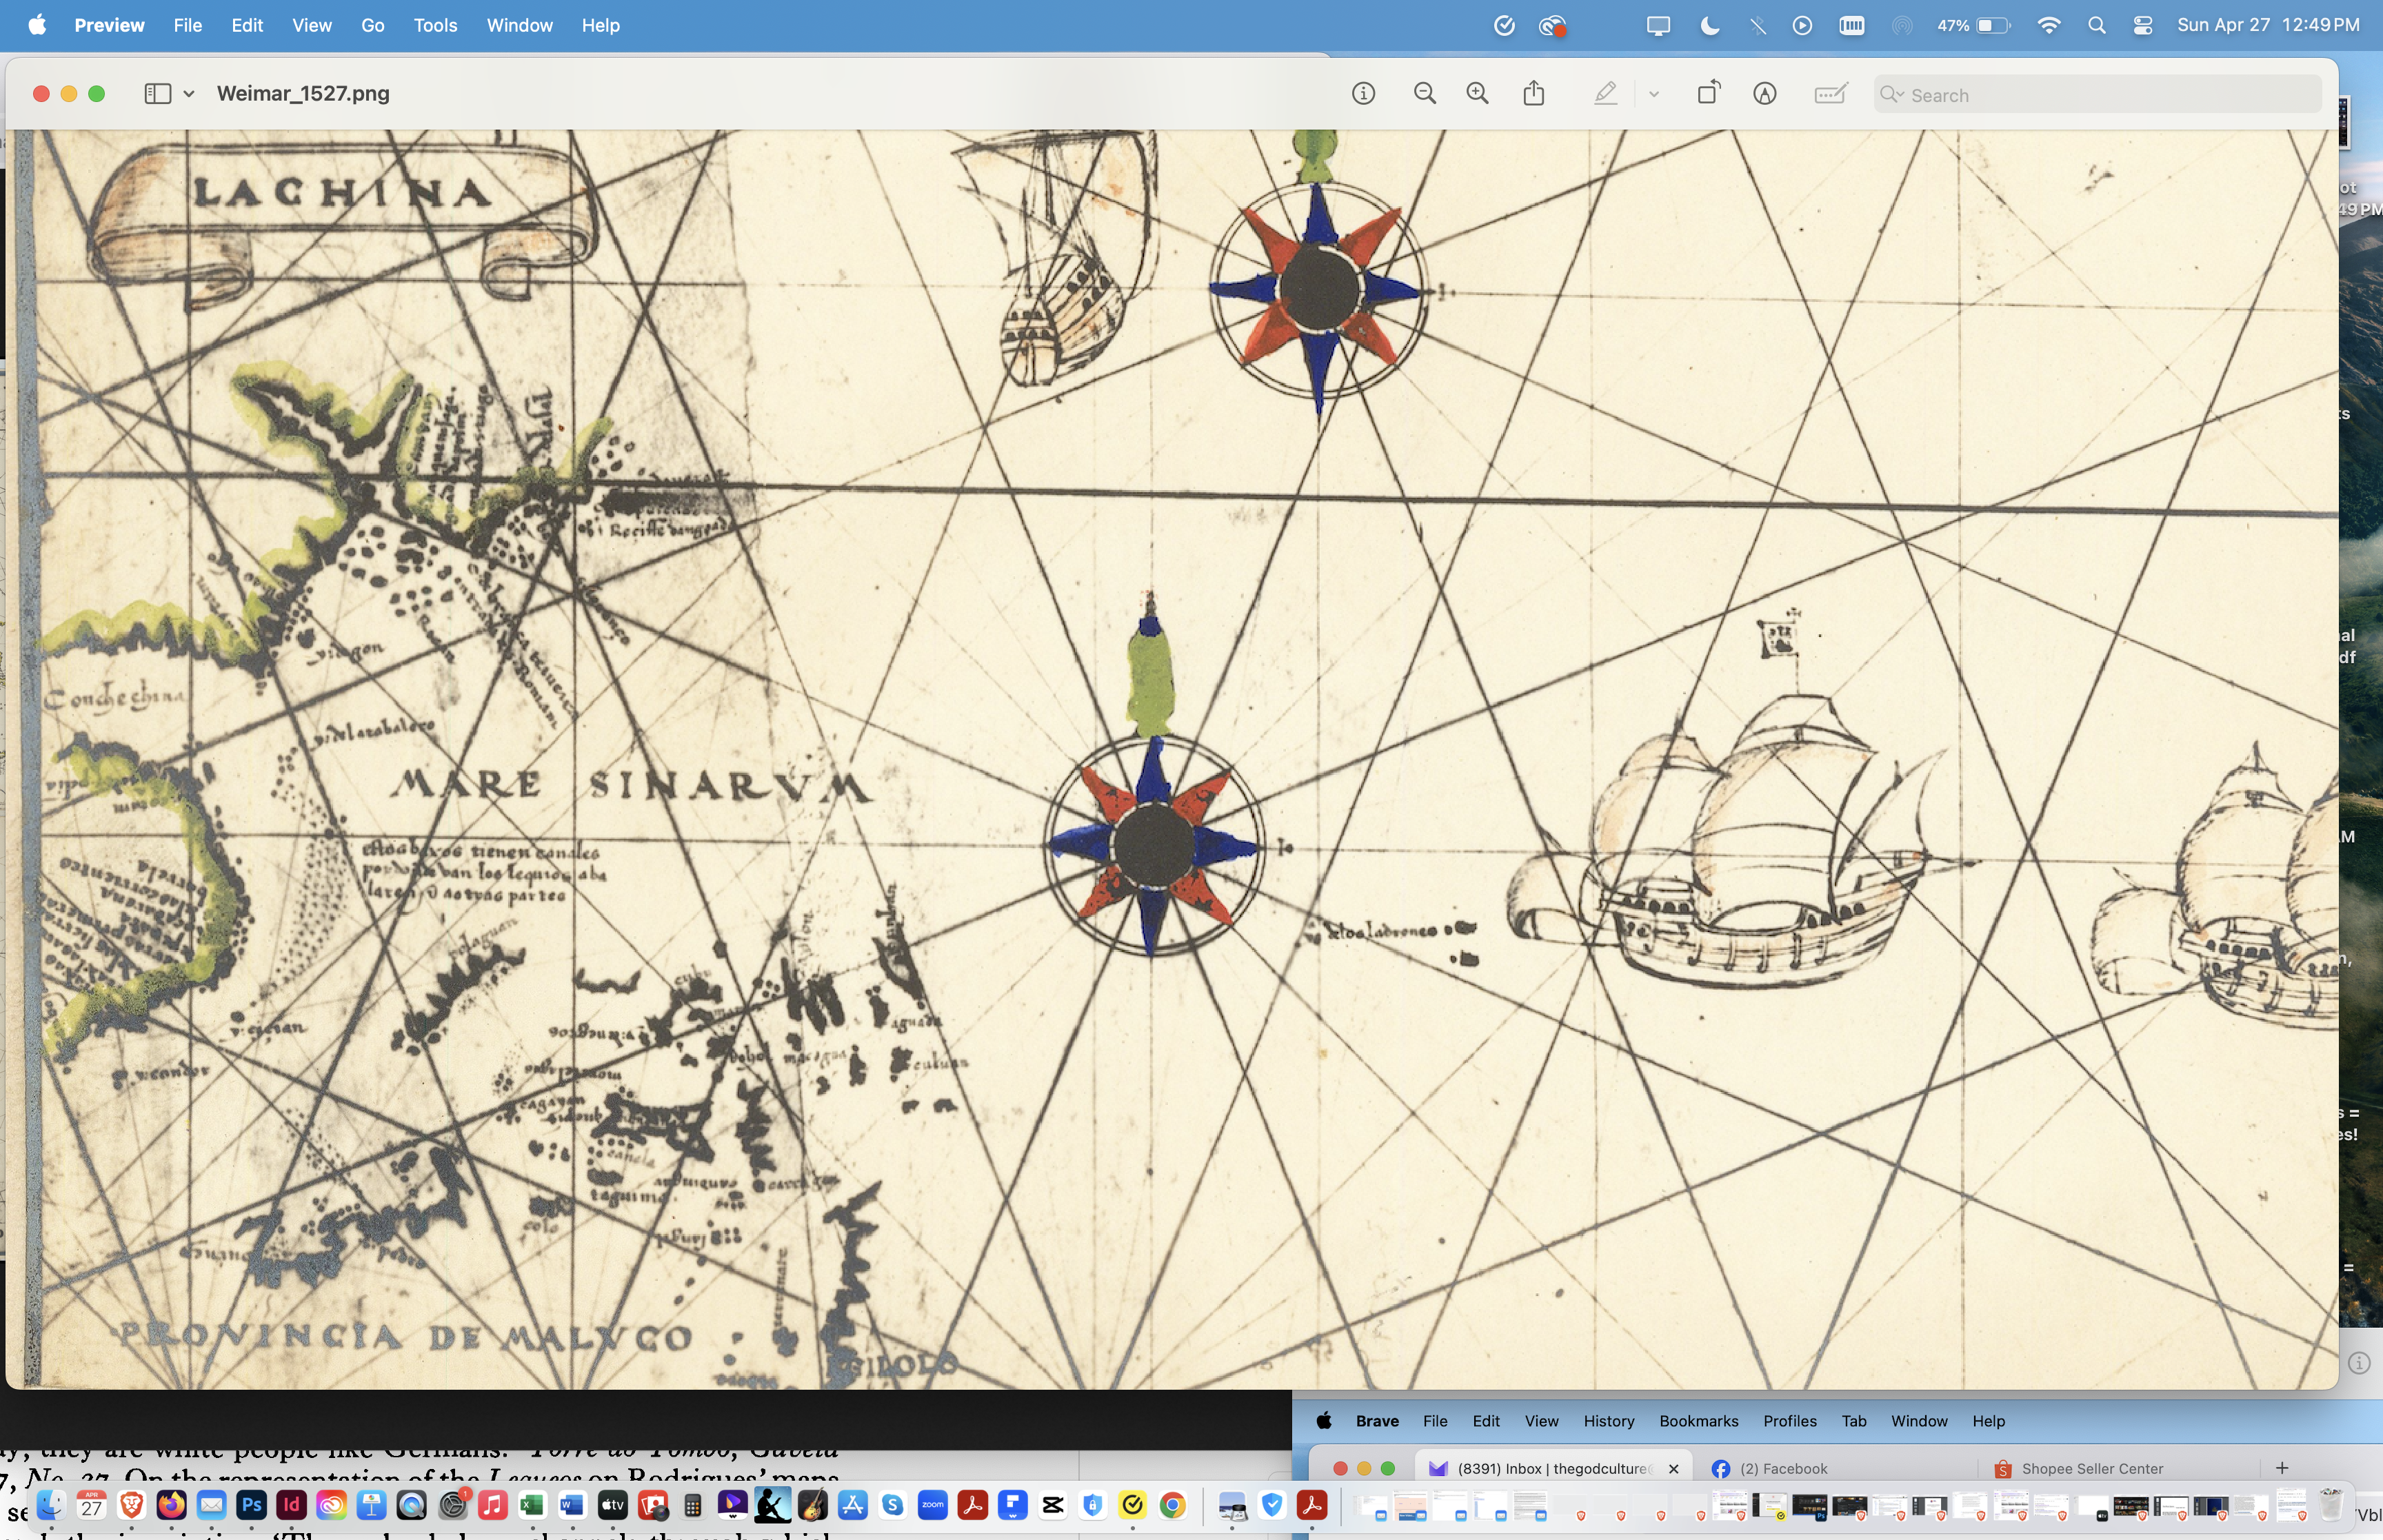Select the Highlight pen tool
Screen dimensions: 2383x1540
coord(1605,94)
